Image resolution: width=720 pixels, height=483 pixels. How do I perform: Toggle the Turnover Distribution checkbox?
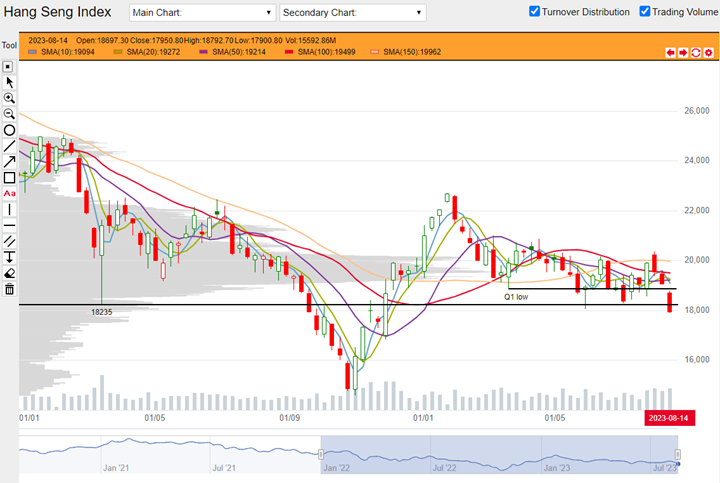click(x=534, y=11)
